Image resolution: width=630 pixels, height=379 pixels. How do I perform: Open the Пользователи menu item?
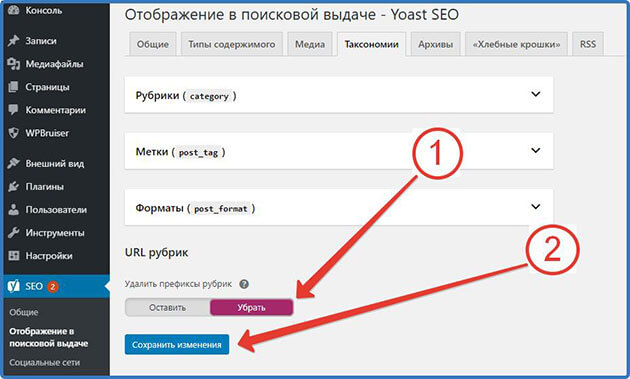point(56,209)
